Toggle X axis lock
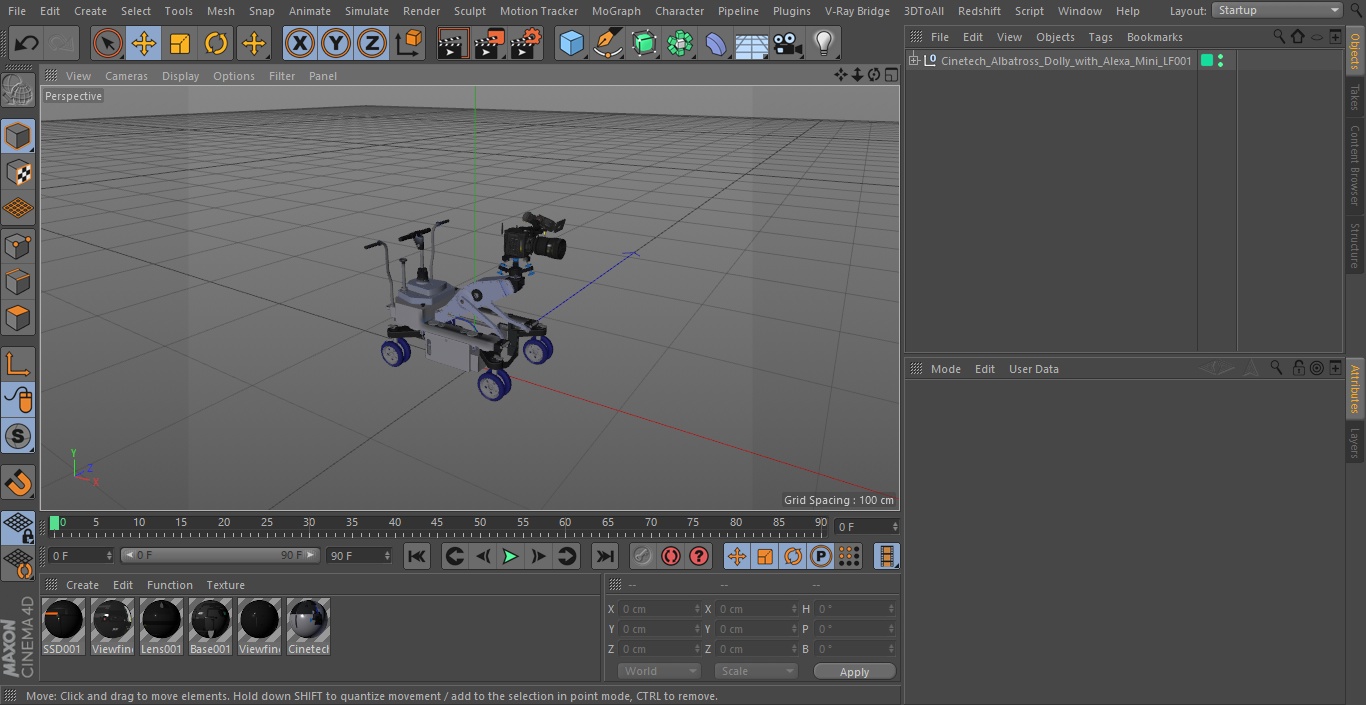This screenshot has height=705, width=1366. tap(300, 43)
